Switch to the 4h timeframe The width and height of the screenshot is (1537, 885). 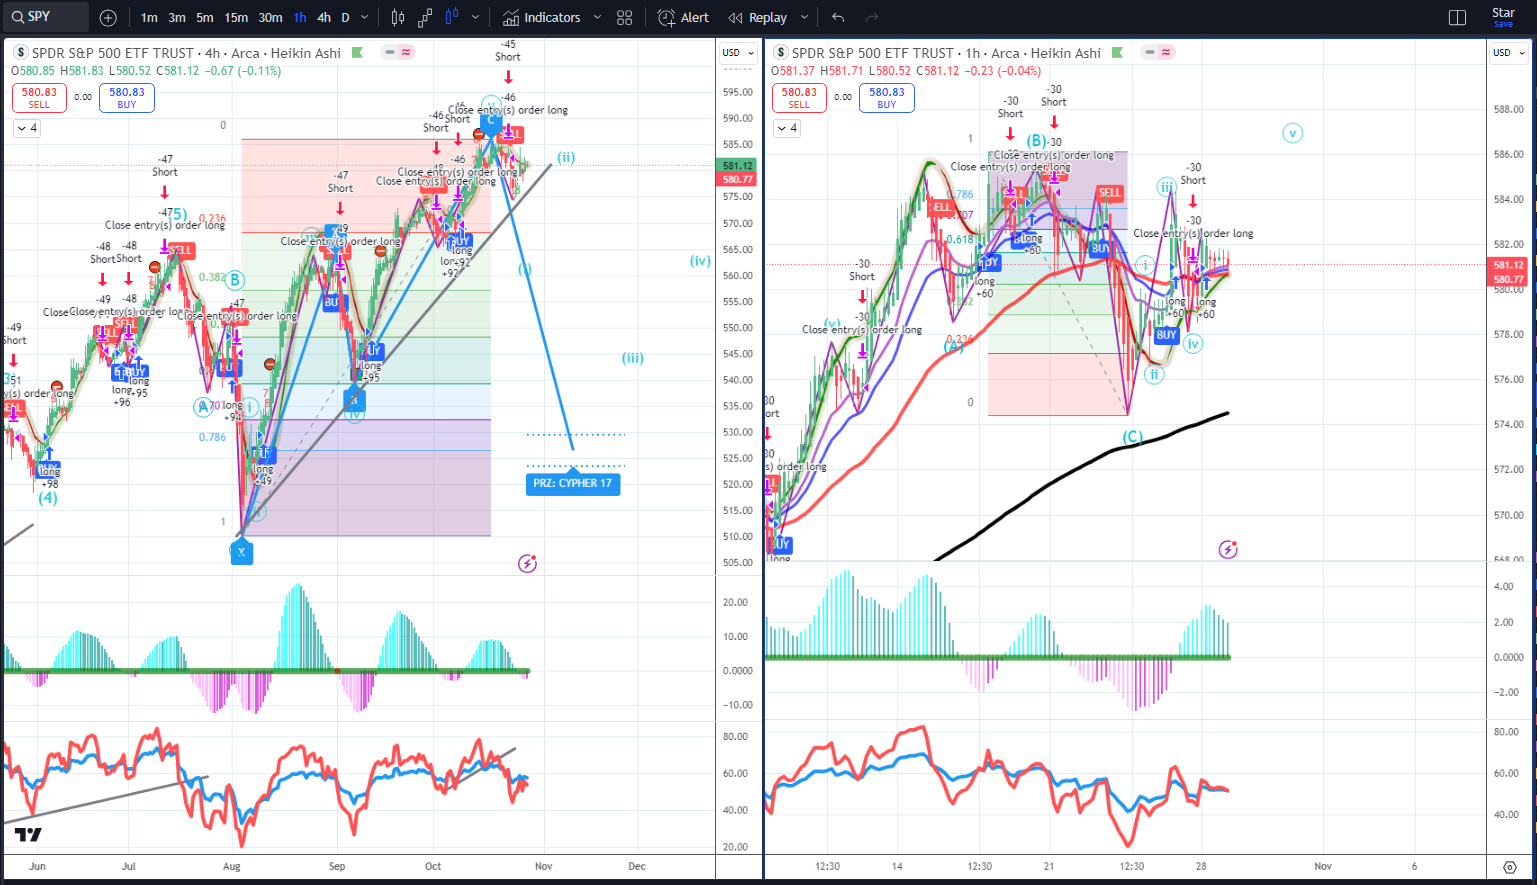coord(324,17)
